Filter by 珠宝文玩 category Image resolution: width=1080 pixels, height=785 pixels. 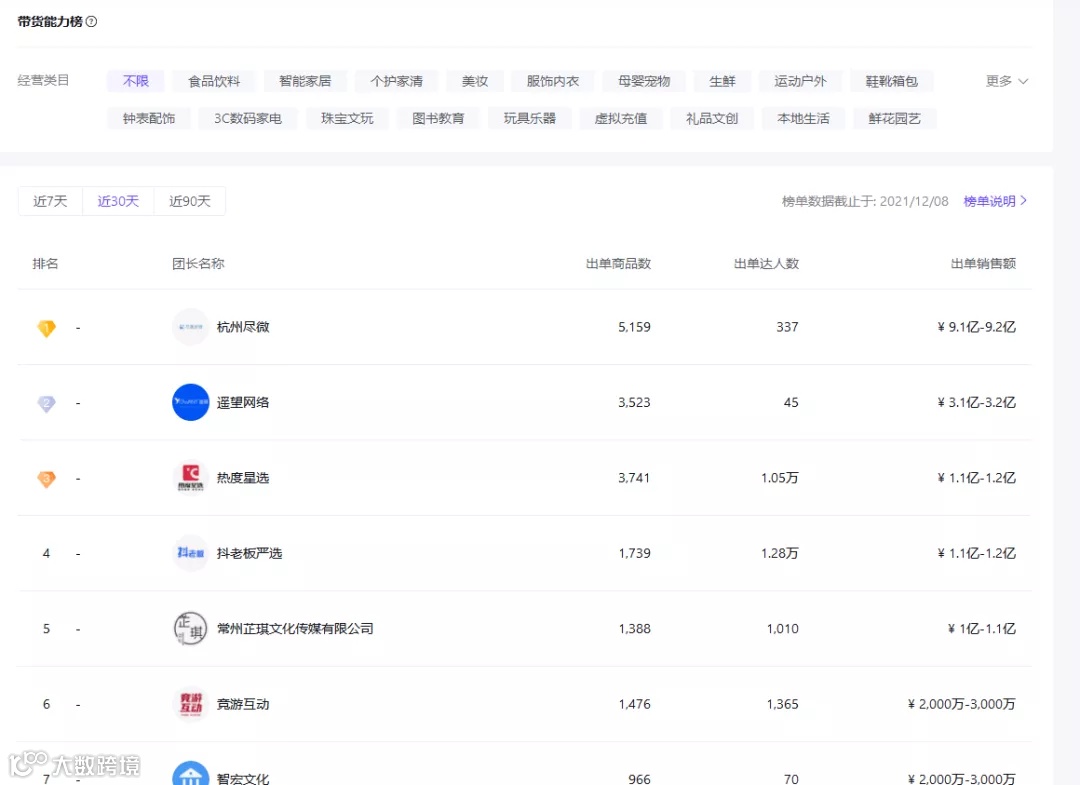347,118
